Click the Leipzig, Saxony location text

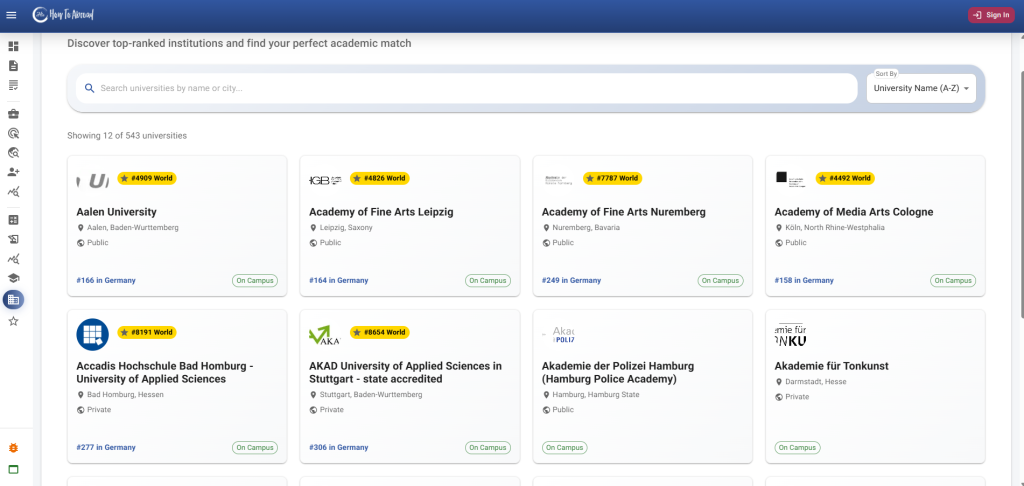coord(347,228)
